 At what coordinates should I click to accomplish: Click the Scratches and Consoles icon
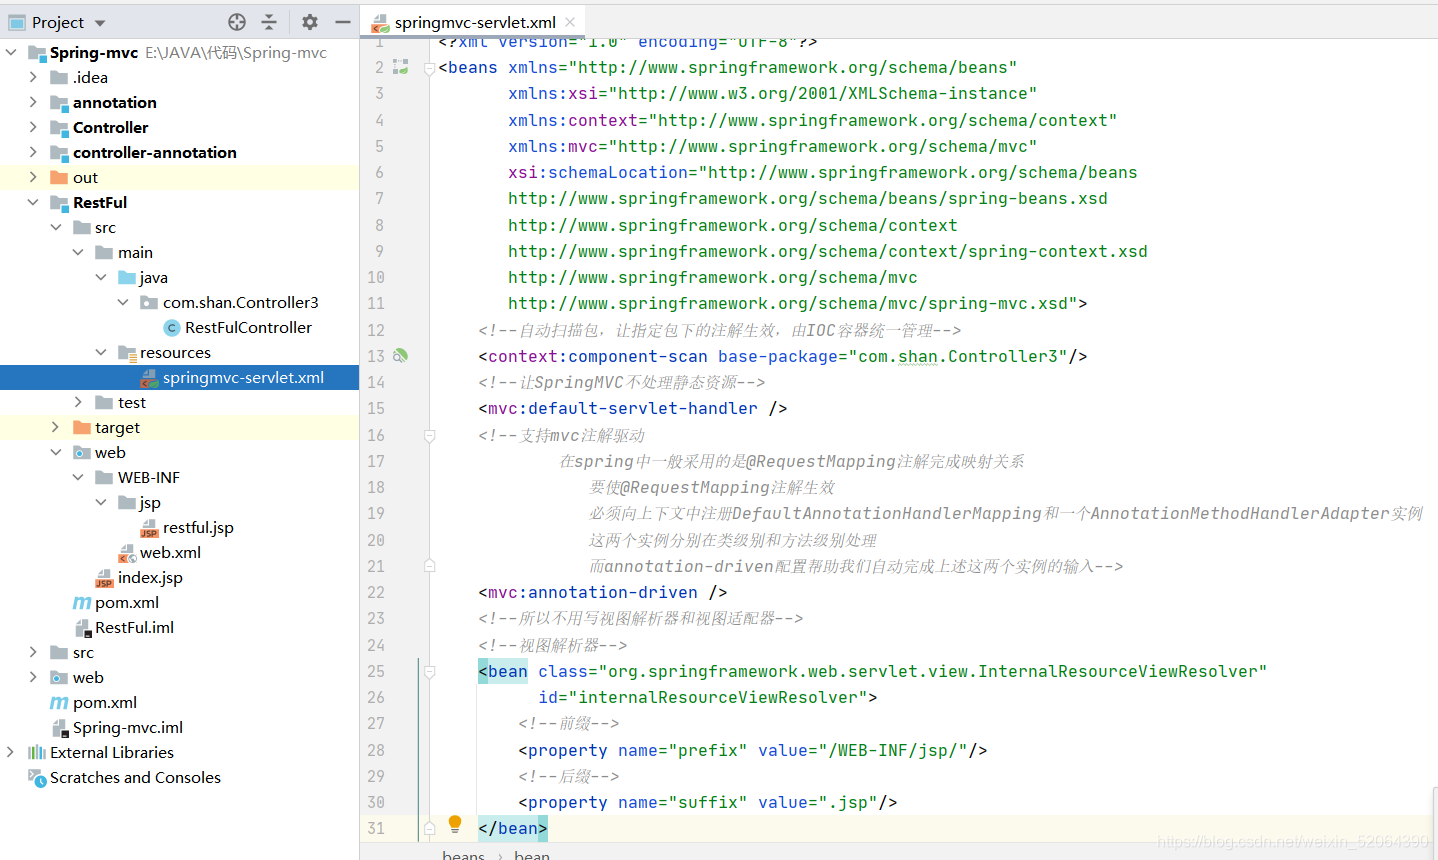(x=37, y=777)
